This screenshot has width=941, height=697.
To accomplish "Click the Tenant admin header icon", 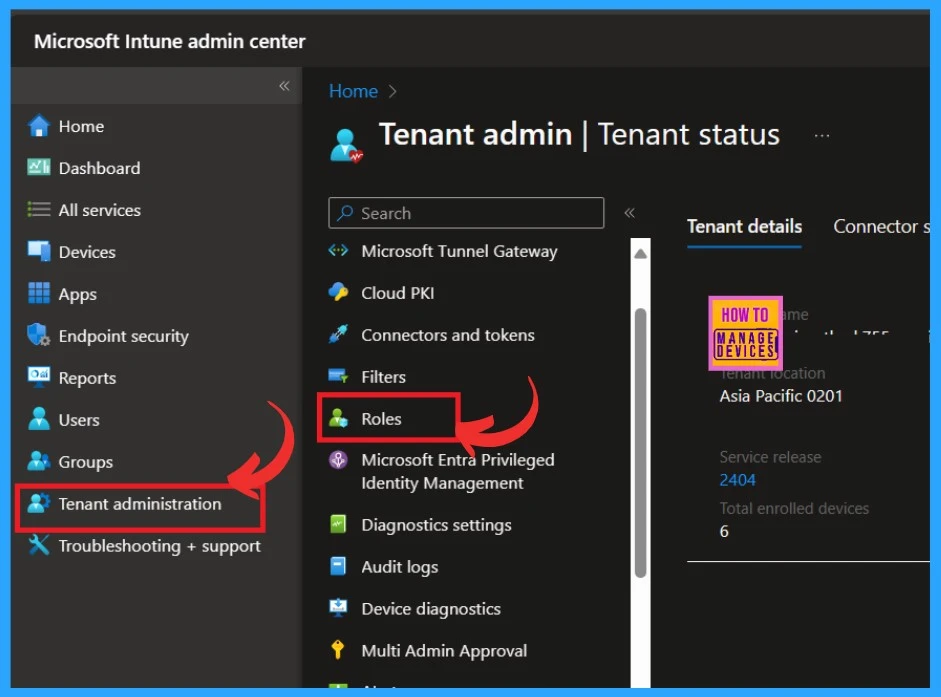I will pyautogui.click(x=346, y=145).
